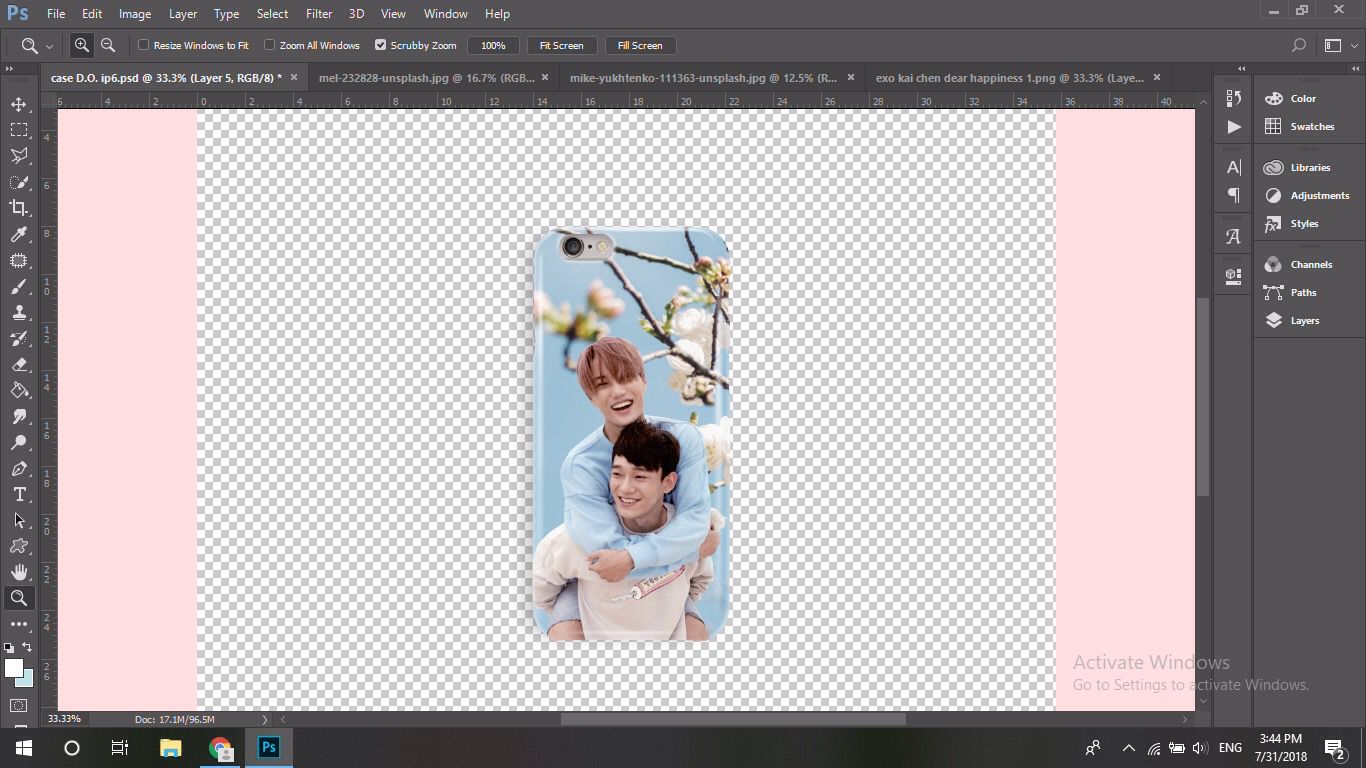Open Character panel icon
Screen dimensions: 1366x768
click(x=1233, y=167)
